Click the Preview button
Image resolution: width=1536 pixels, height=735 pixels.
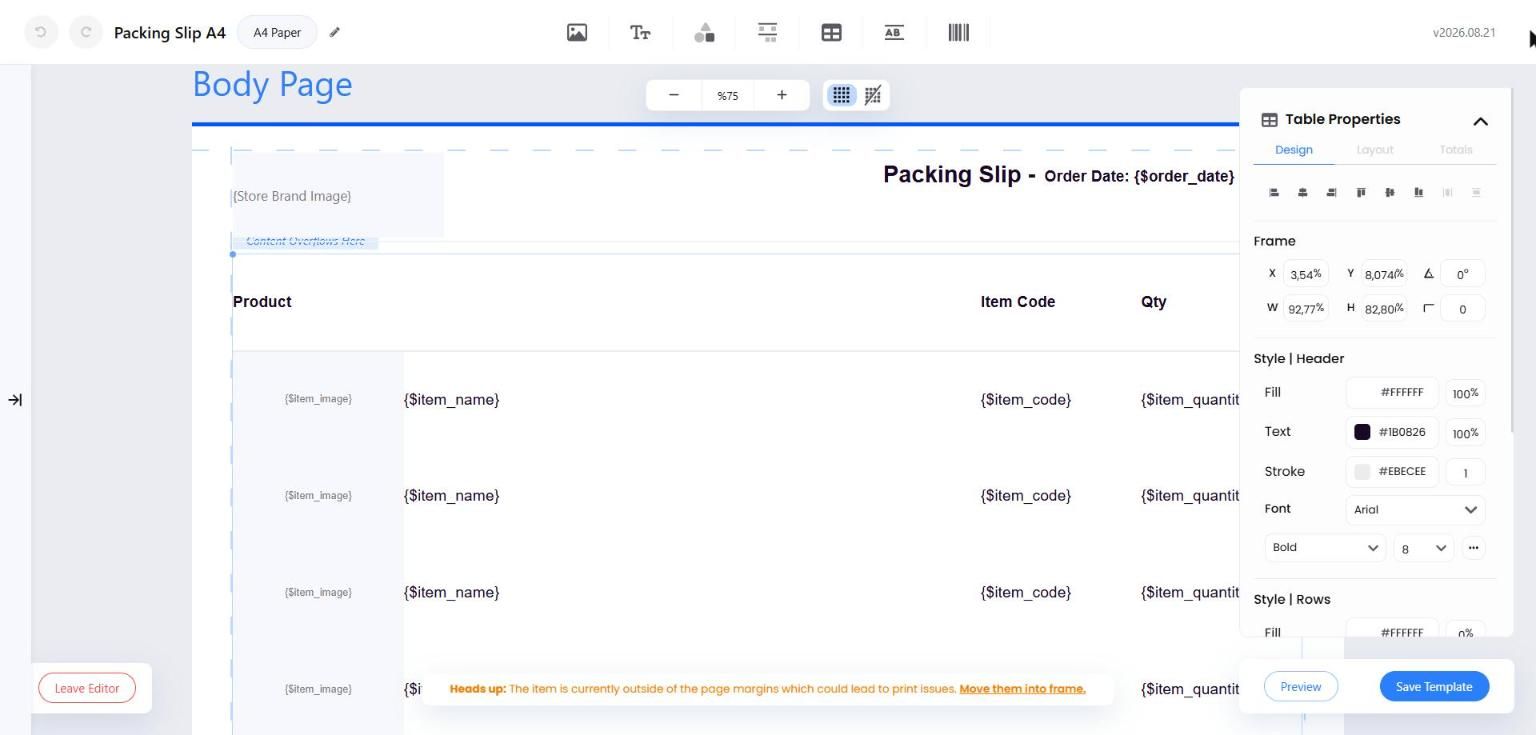(x=1301, y=687)
